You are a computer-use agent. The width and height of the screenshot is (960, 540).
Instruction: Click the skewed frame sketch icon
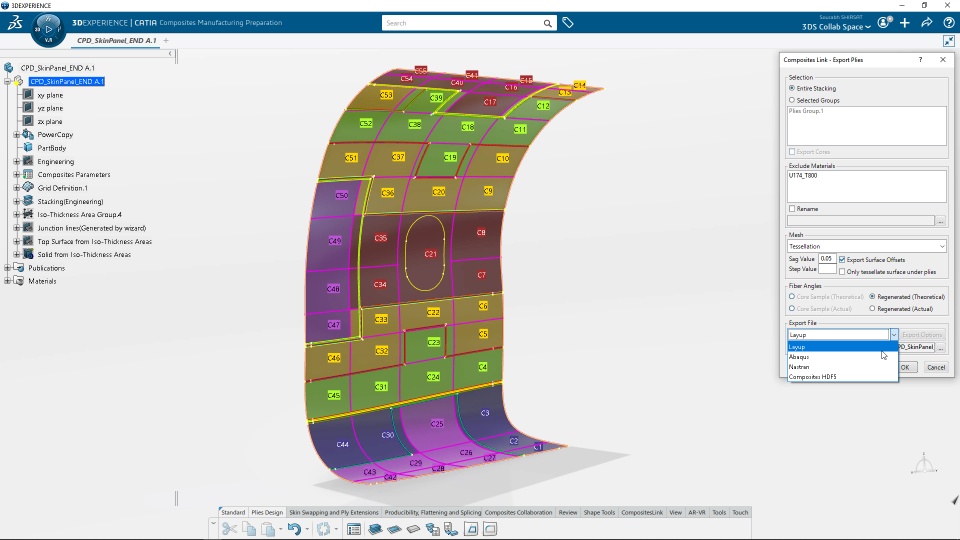click(x=471, y=529)
